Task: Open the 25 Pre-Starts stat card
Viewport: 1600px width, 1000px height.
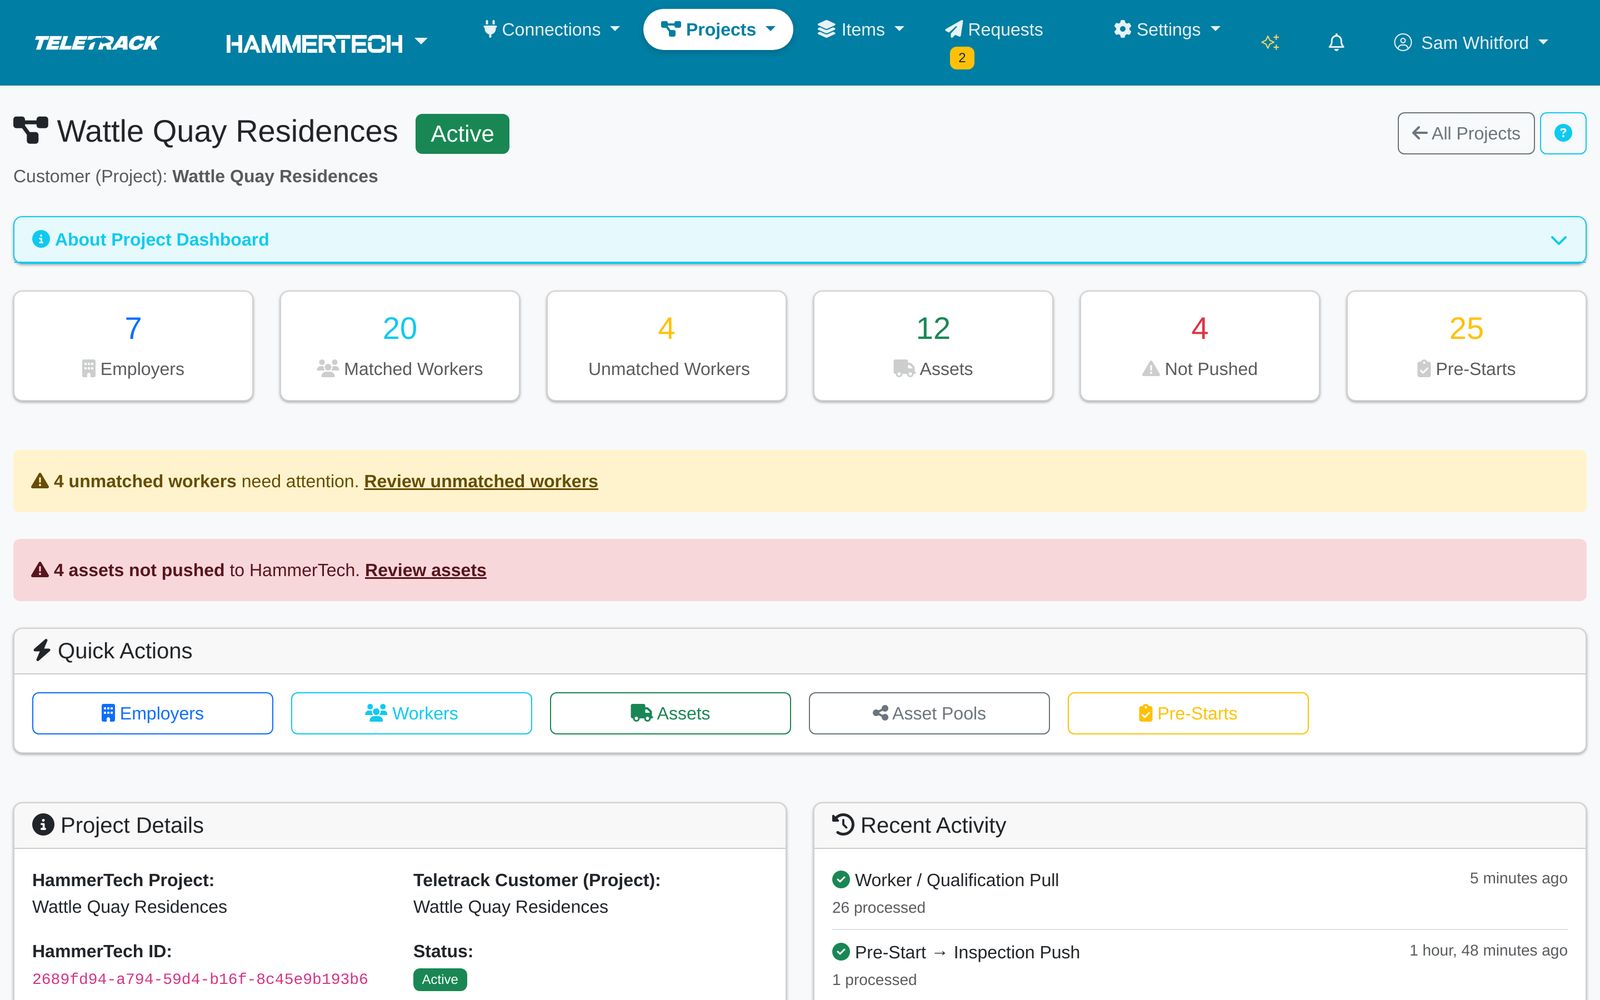Action: coord(1467,346)
